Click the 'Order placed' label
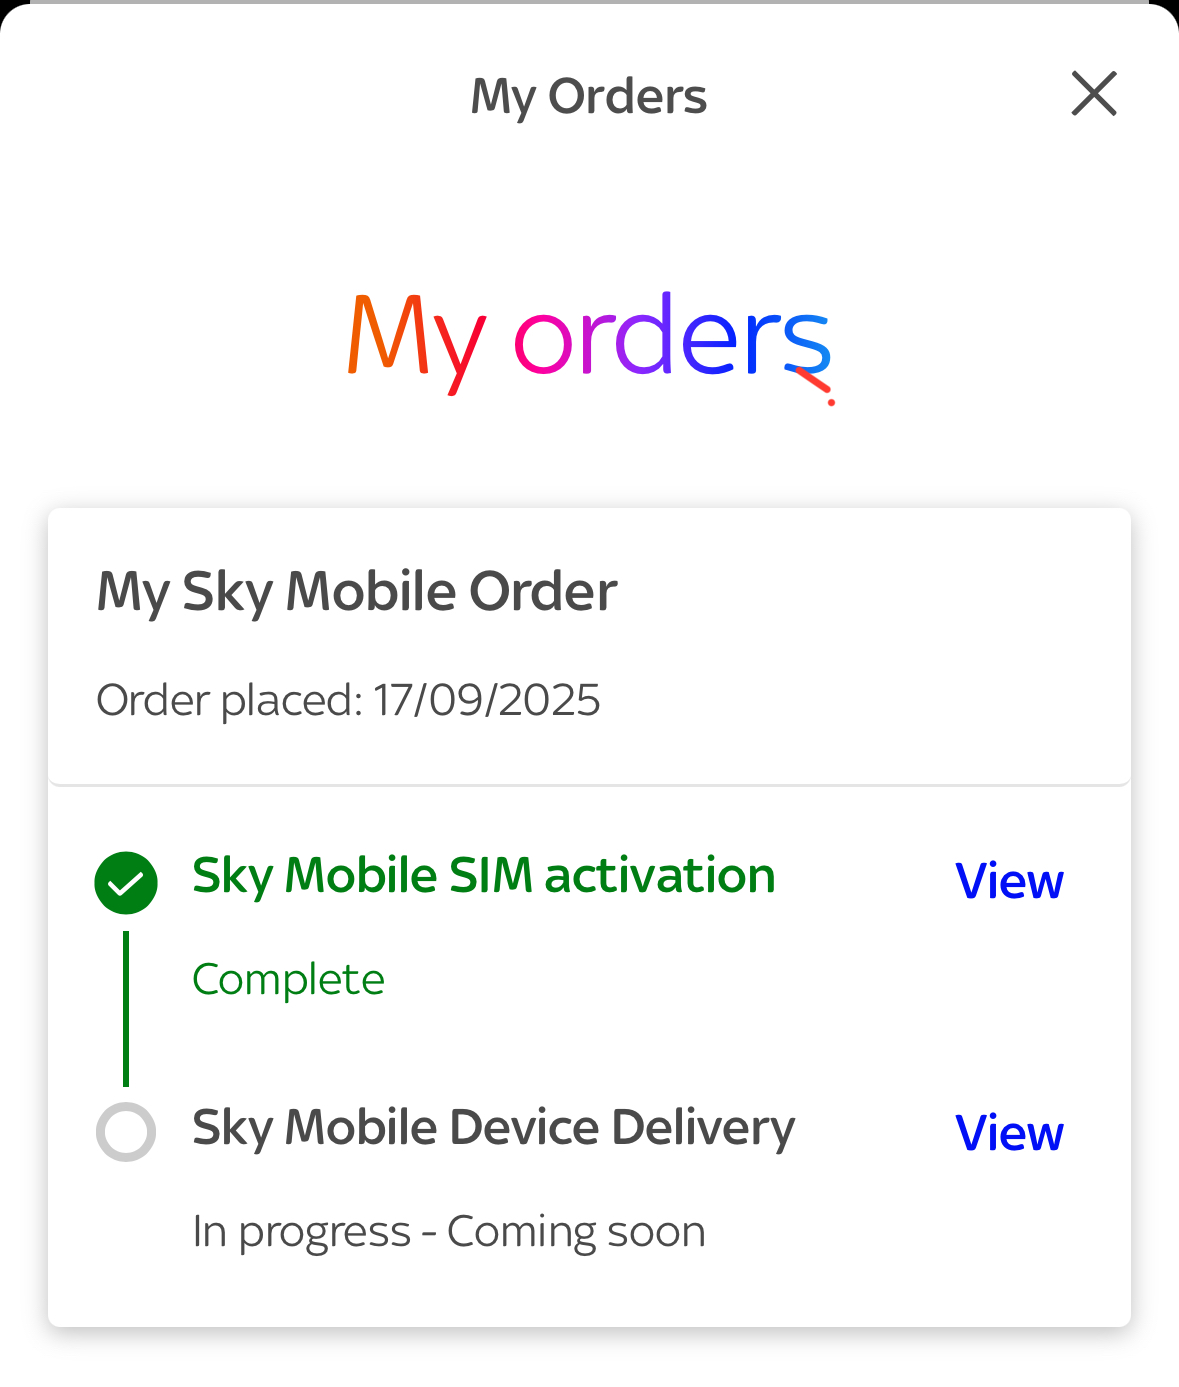 pos(229,700)
